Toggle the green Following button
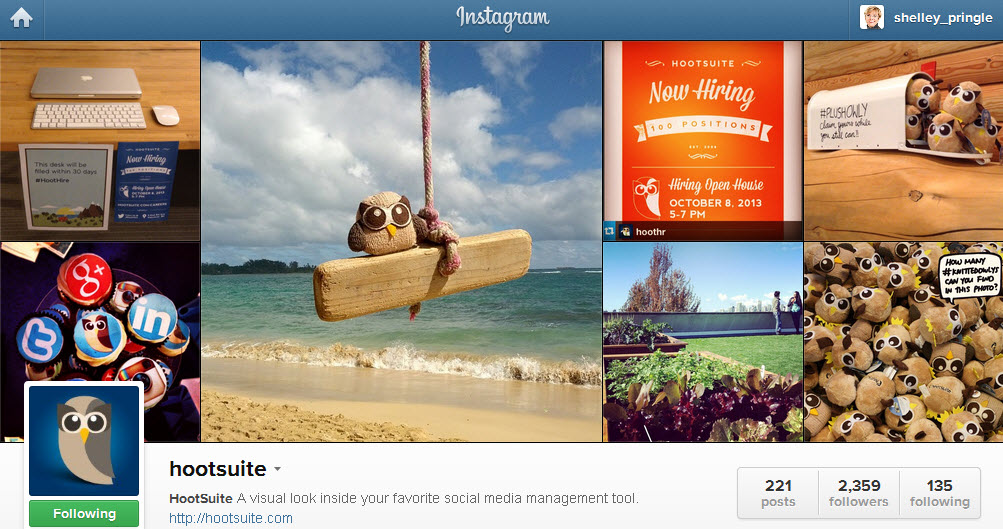 [x=84, y=514]
